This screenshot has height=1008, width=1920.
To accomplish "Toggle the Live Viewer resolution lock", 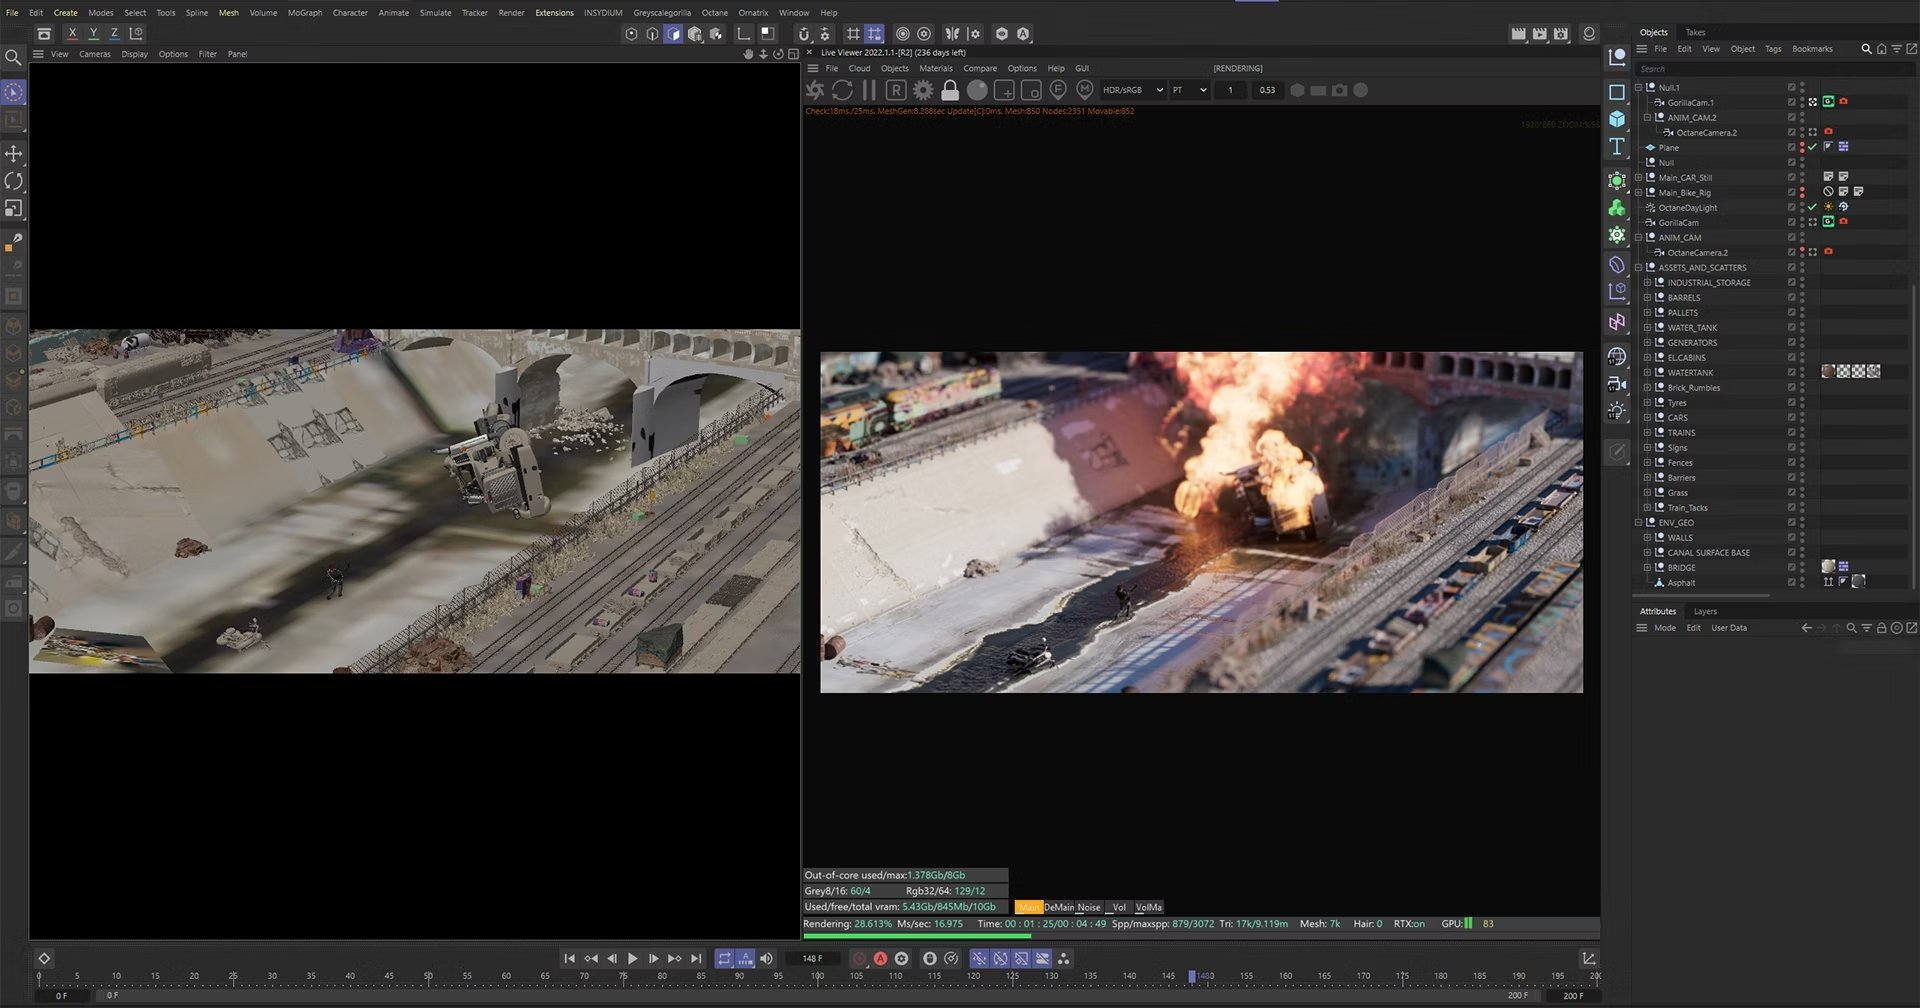I will 950,90.
